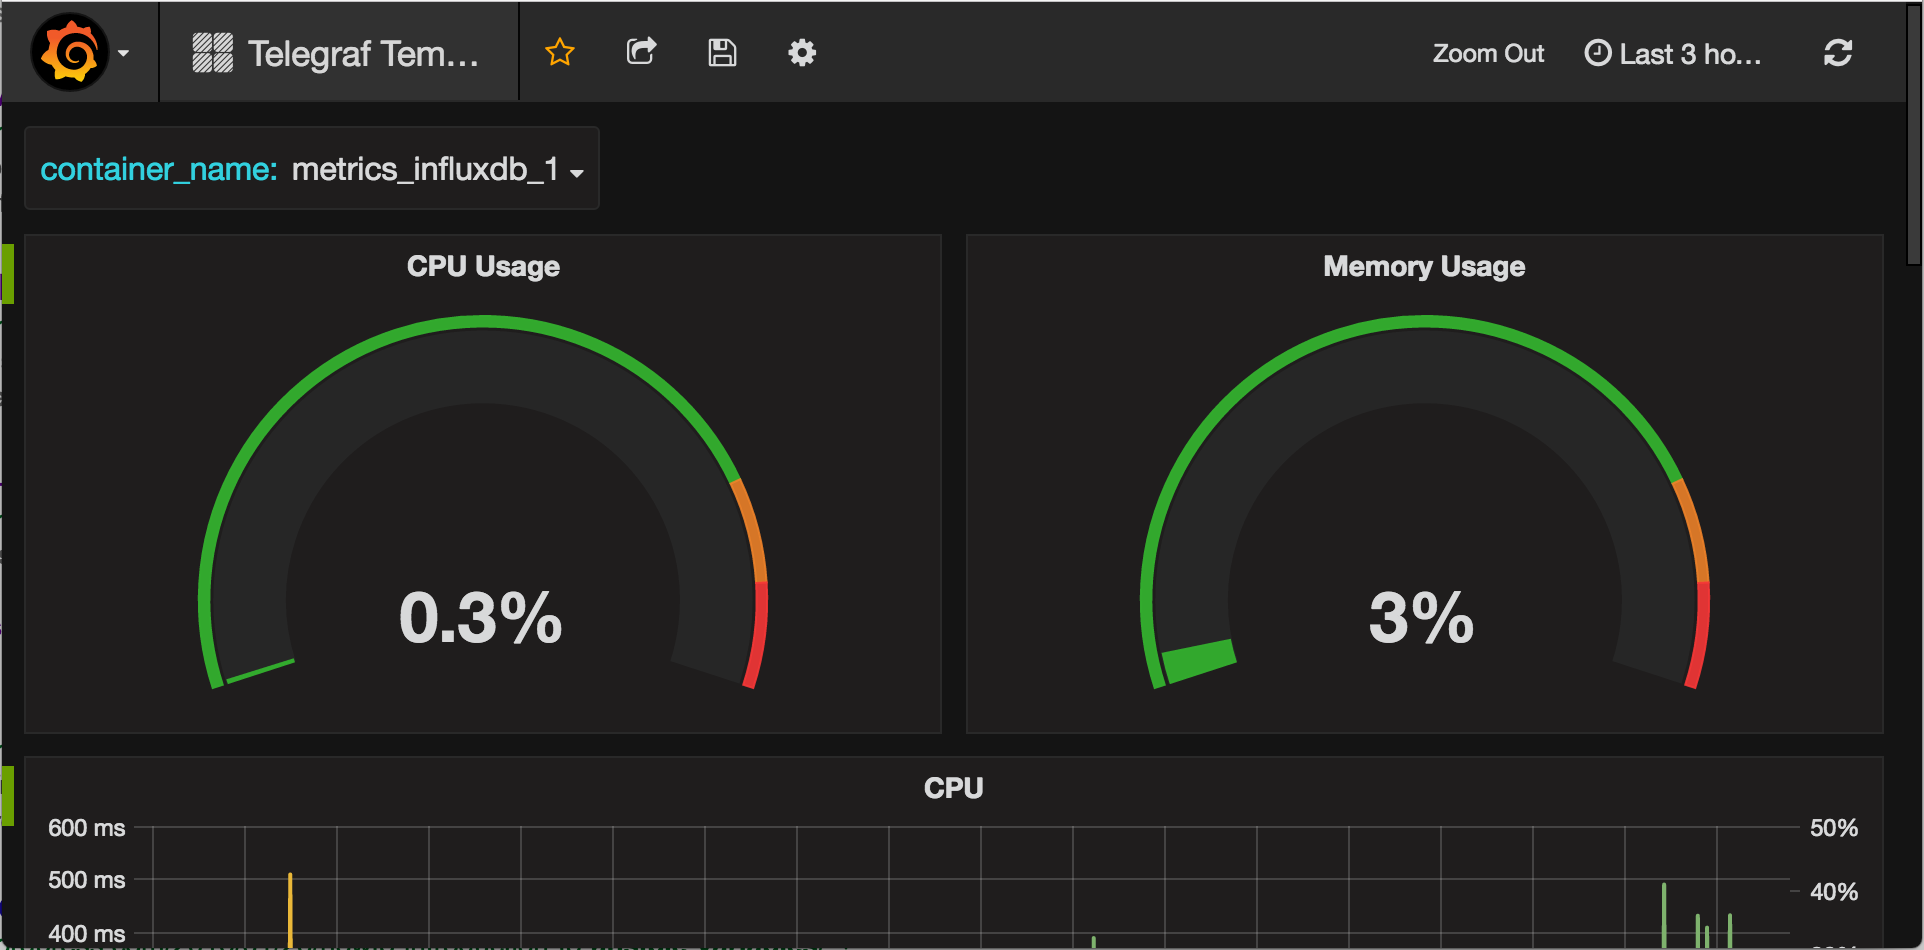Screen dimensions: 1924x950
Task: Open the CPU graph panel title menu
Action: (953, 788)
